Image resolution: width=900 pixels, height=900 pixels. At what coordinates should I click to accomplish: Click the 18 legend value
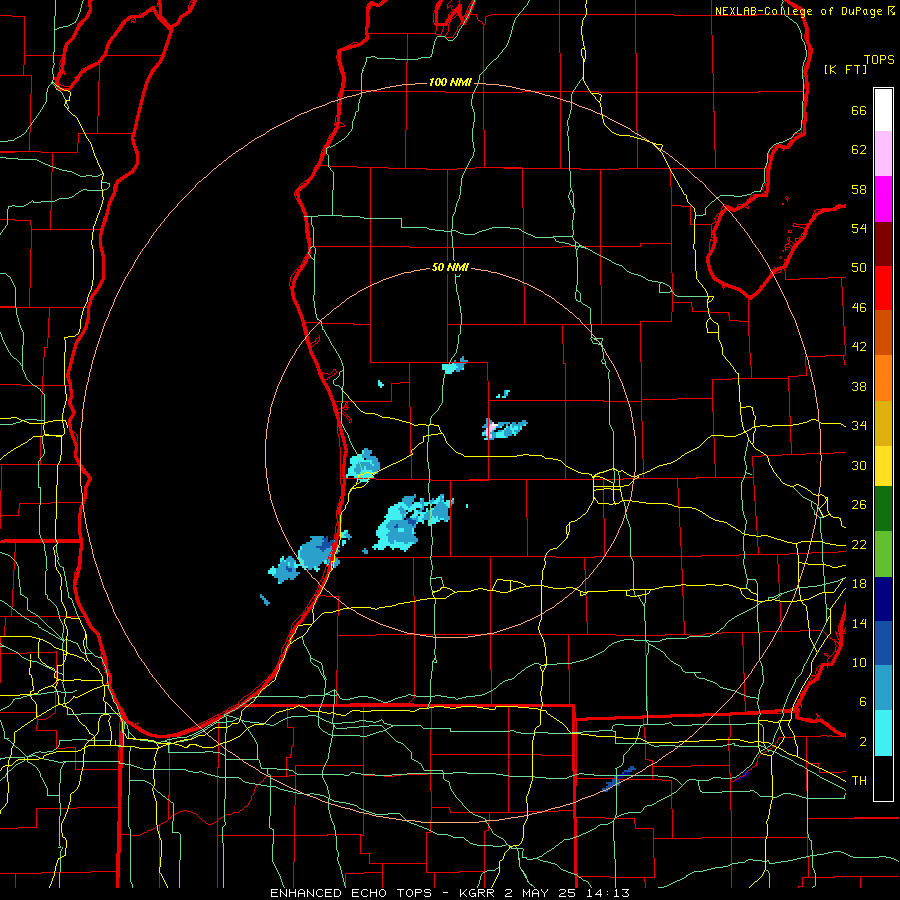point(859,584)
